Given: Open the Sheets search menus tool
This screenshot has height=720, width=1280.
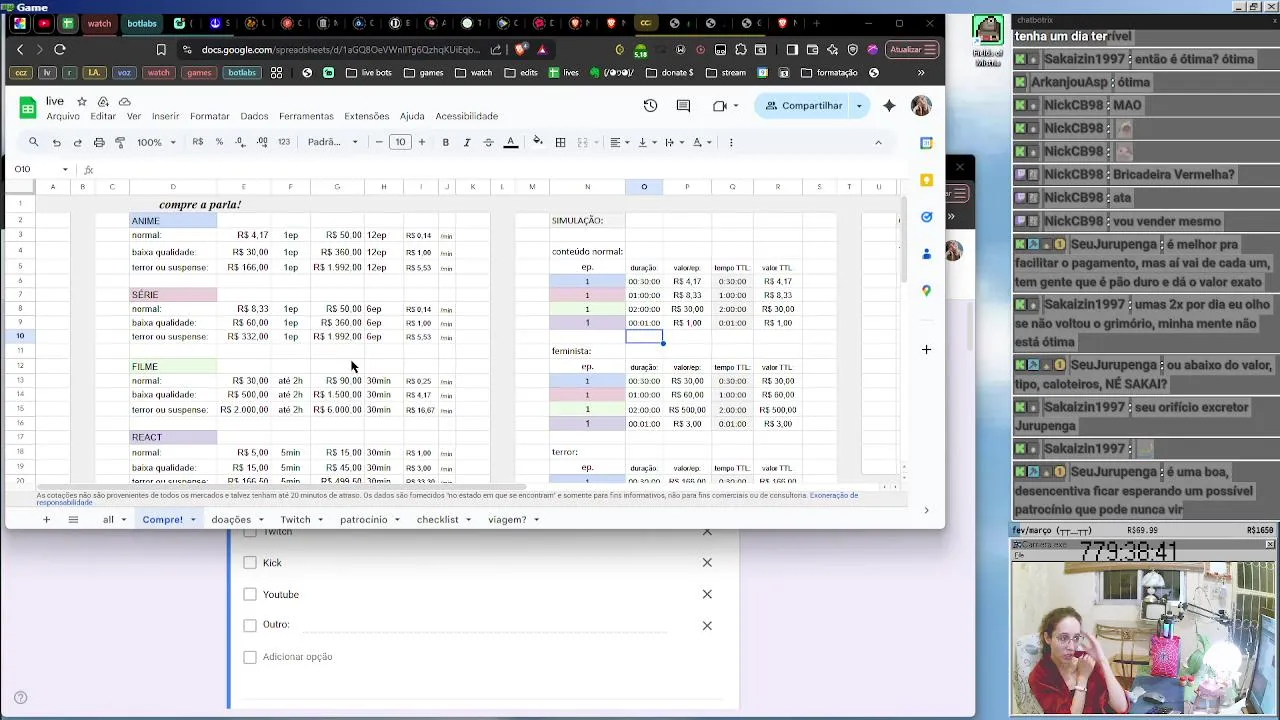Looking at the screenshot, I should [x=33, y=142].
